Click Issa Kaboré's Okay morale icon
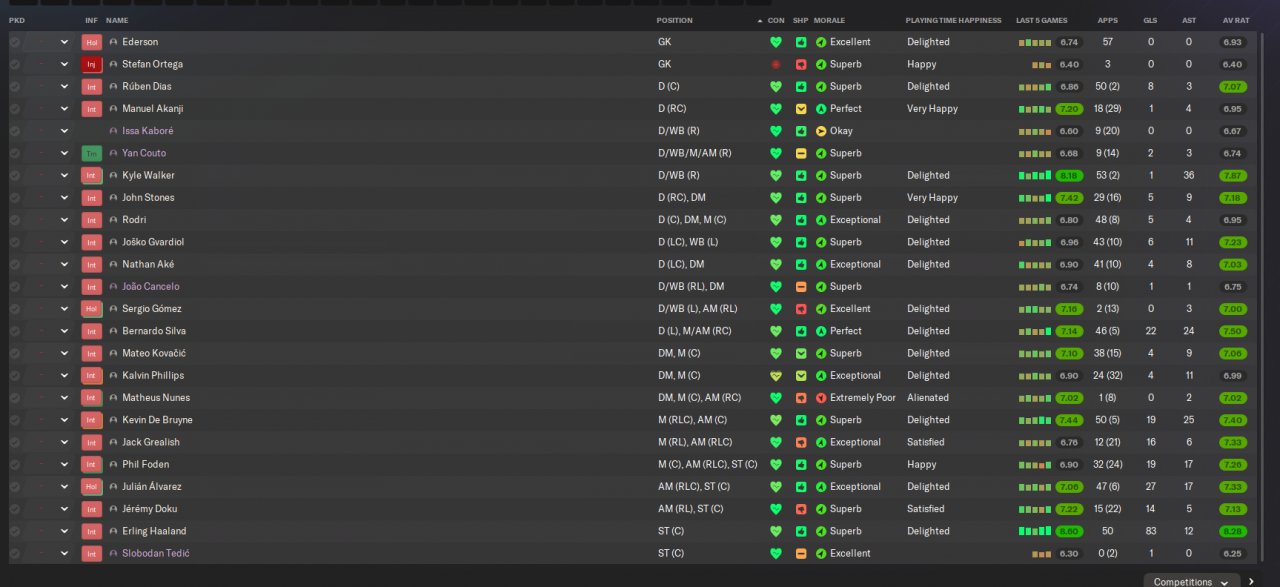 821,131
